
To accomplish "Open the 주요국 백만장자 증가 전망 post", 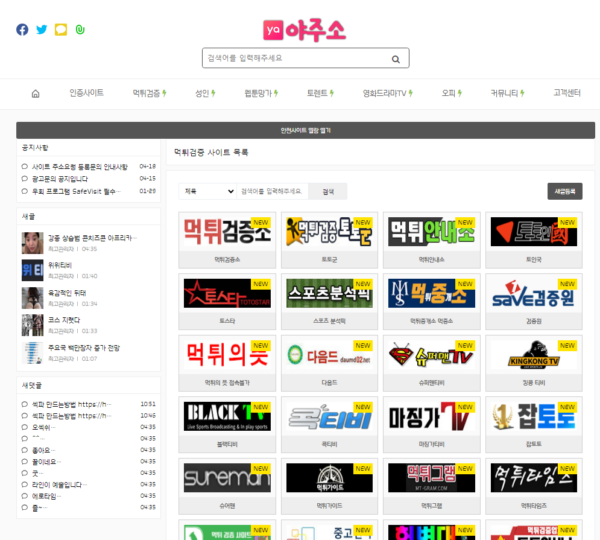I will [84, 347].
